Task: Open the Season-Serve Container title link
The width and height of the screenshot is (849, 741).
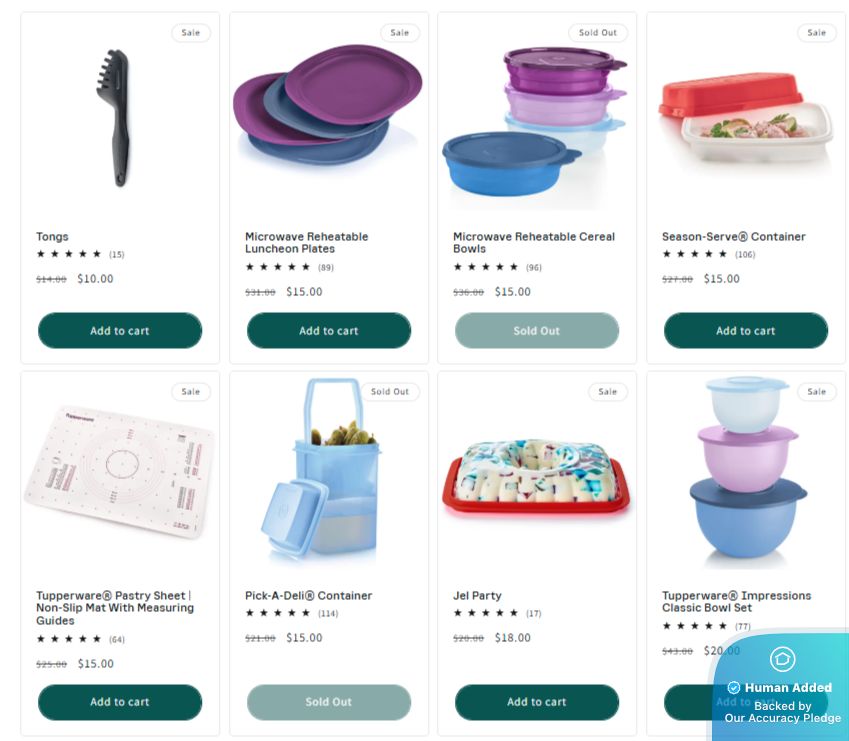Action: tap(734, 237)
